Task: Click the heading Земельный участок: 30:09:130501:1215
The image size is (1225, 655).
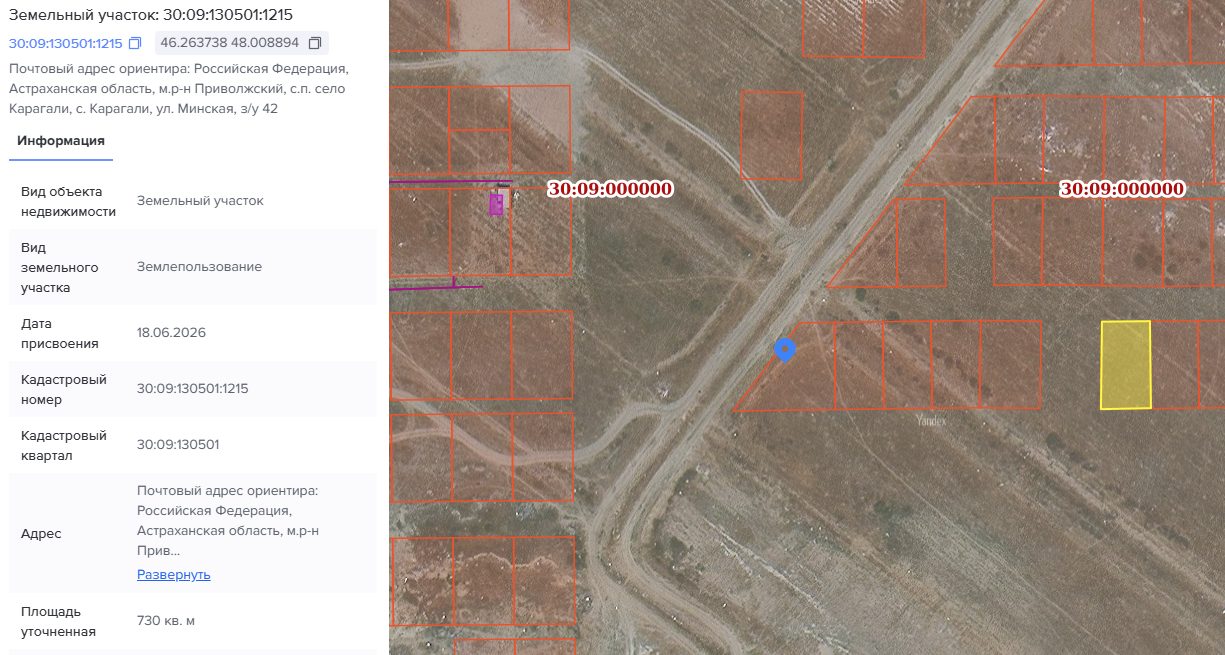Action: (151, 15)
